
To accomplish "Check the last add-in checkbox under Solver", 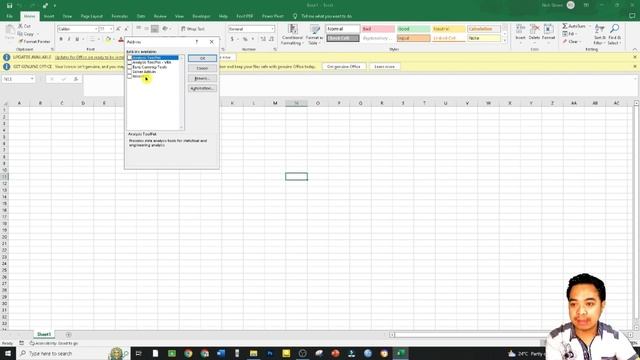I will pos(130,76).
